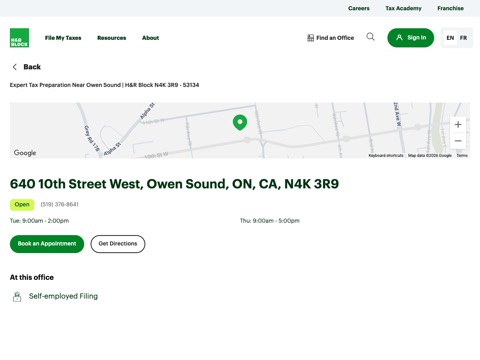Click Book an Appointment
The height and width of the screenshot is (360, 480).
coord(47,244)
